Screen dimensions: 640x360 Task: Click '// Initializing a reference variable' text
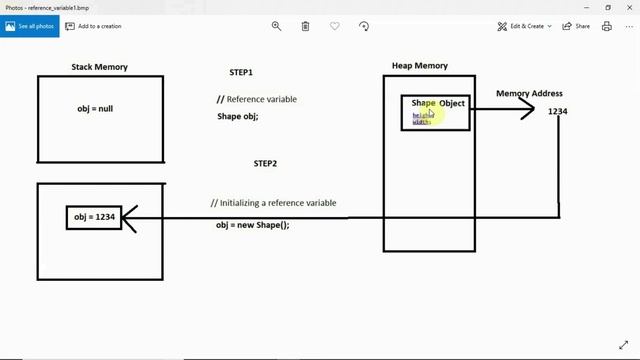coord(273,203)
